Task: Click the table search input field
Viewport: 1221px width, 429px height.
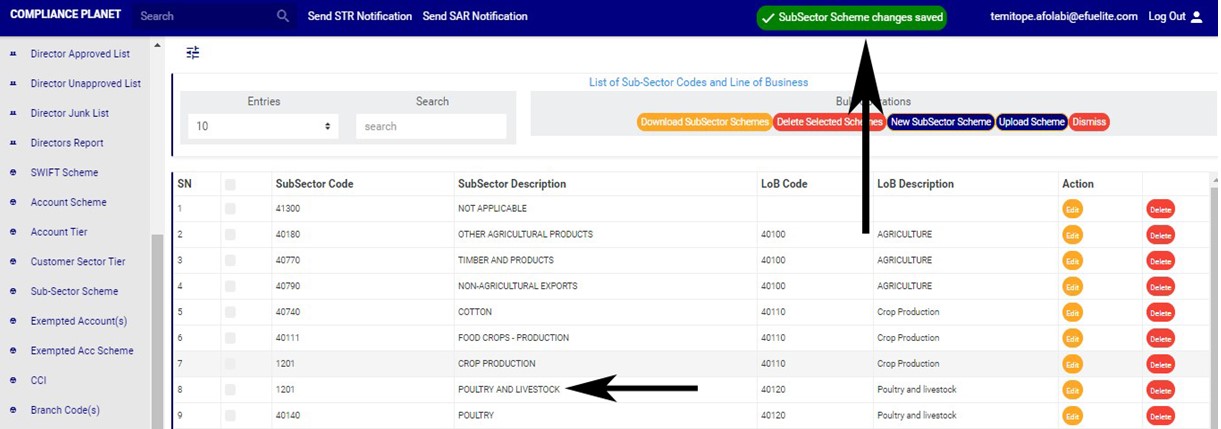Action: (x=430, y=127)
